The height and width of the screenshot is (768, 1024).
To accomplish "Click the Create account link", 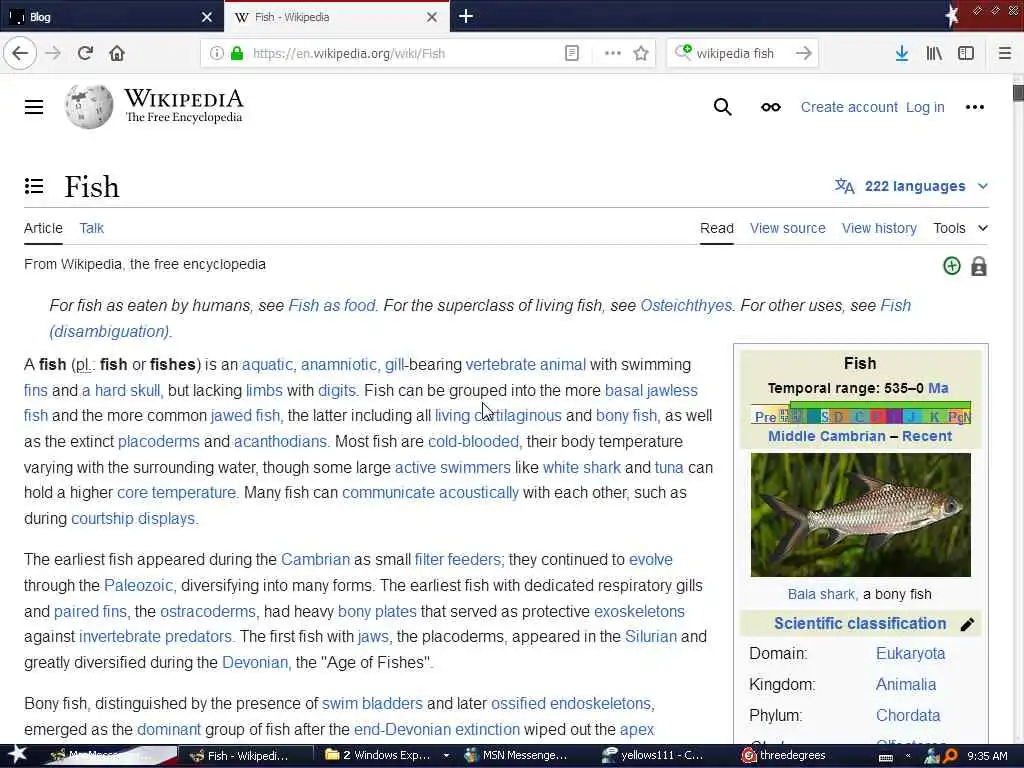I will [849, 107].
